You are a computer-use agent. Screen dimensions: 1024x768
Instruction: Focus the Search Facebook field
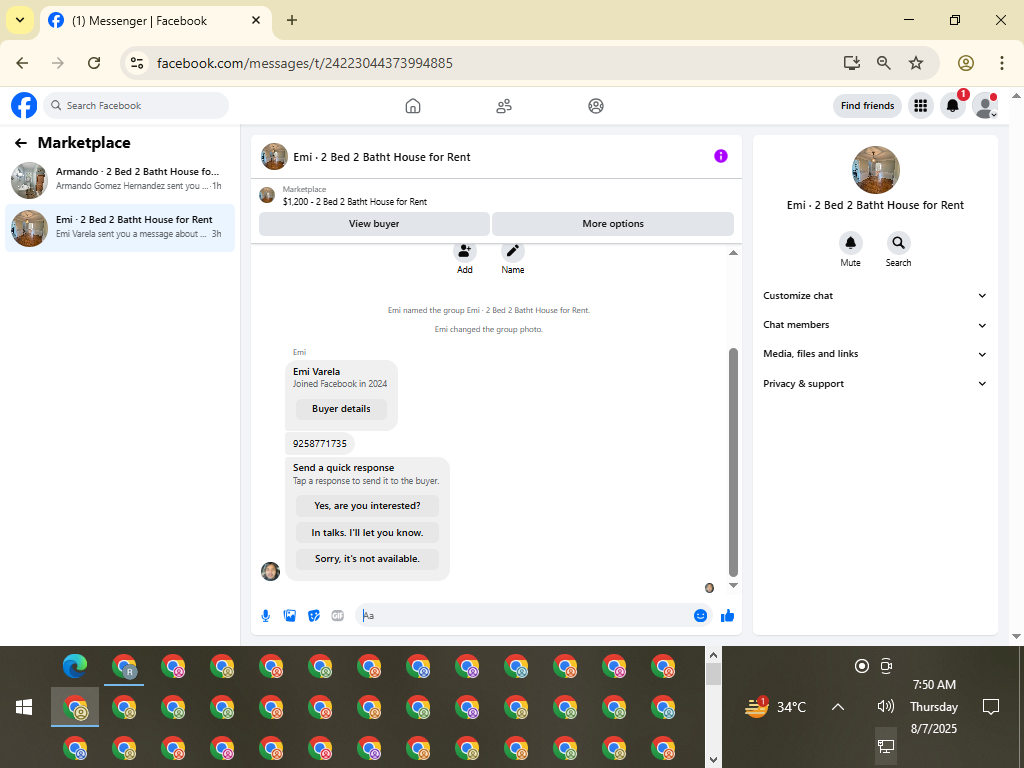pos(136,105)
